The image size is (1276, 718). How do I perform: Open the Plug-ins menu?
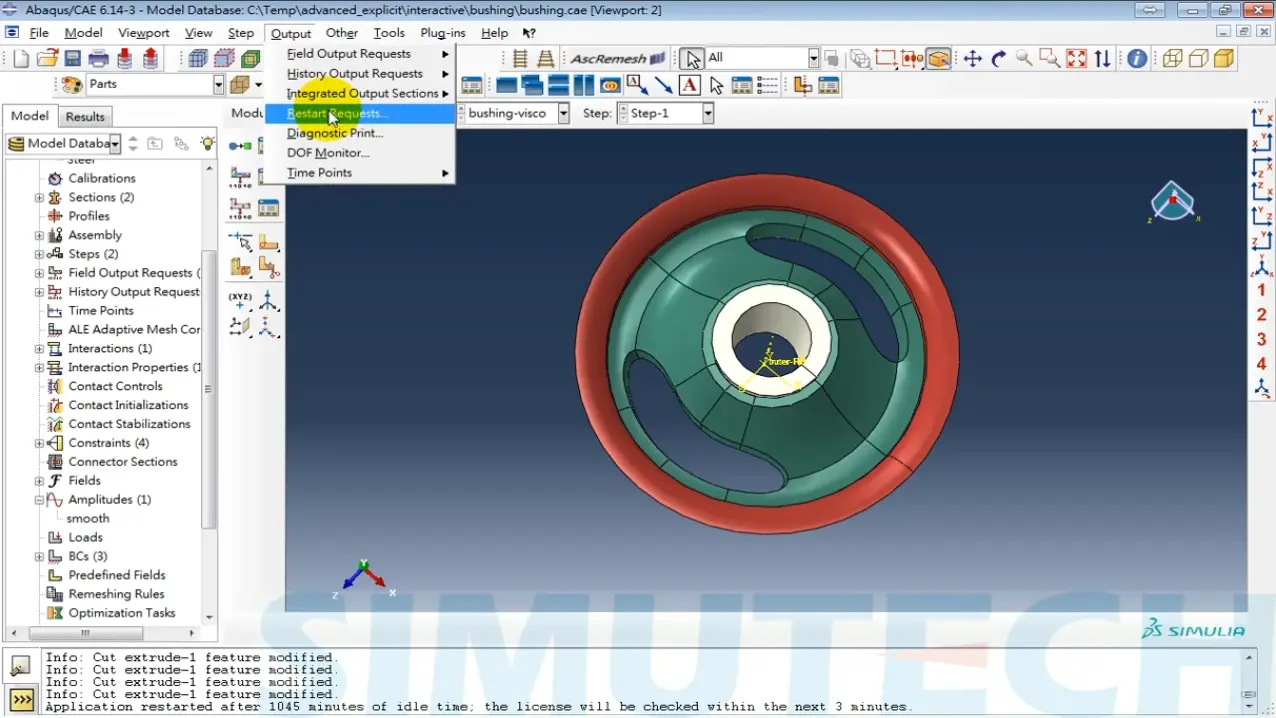click(443, 33)
